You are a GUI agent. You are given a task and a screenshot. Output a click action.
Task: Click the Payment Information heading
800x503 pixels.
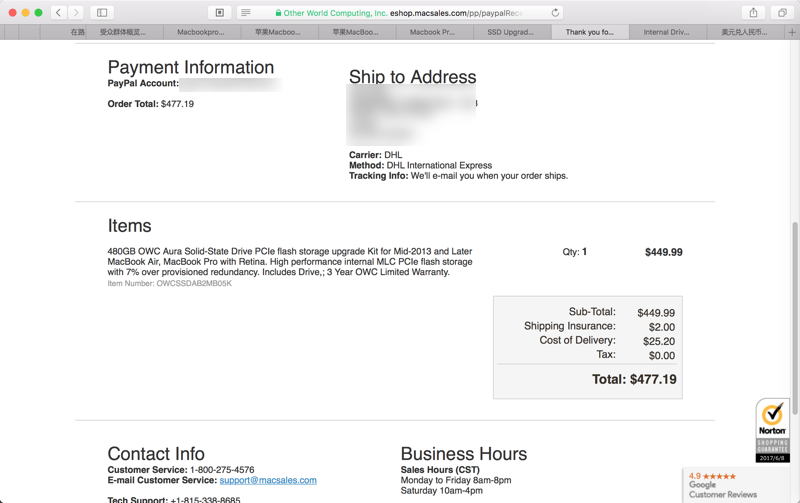click(x=191, y=67)
